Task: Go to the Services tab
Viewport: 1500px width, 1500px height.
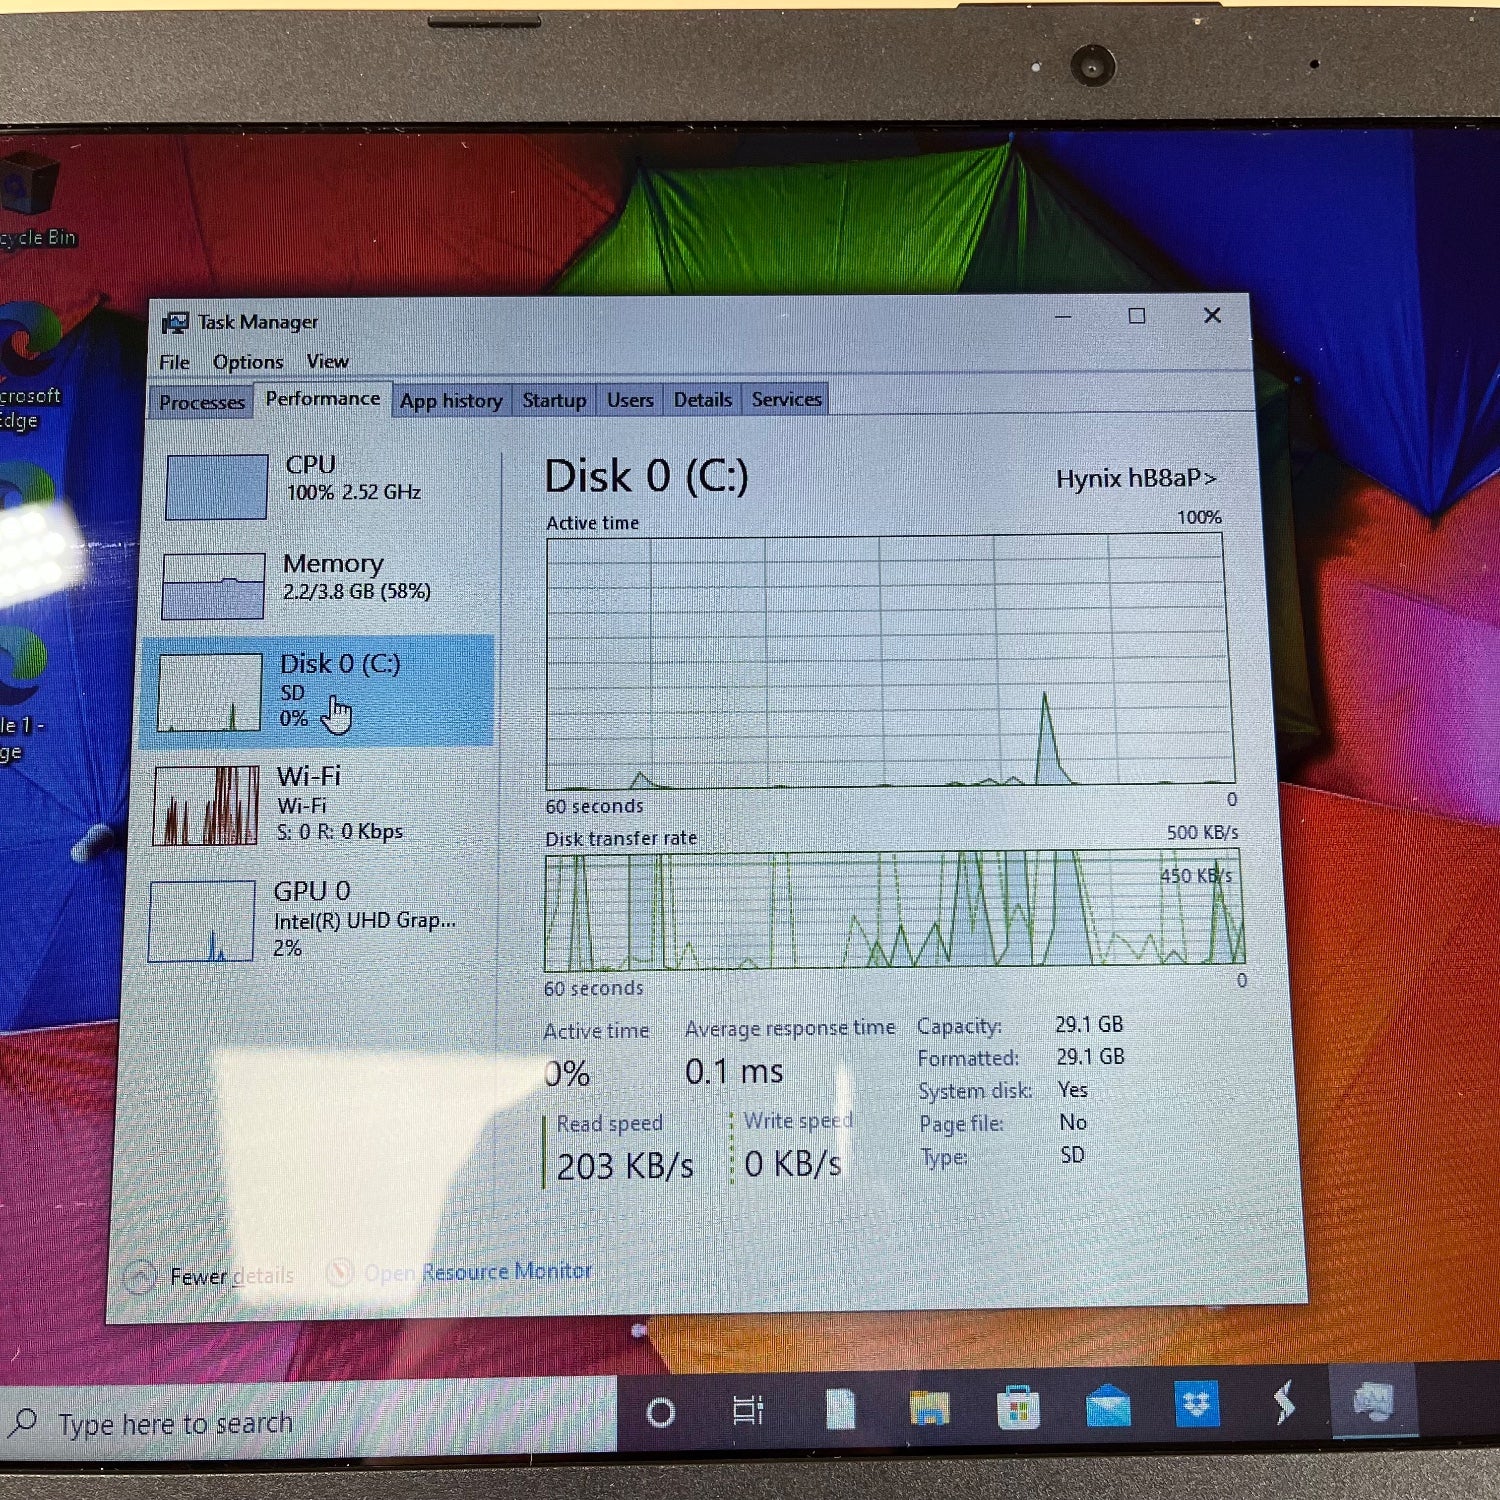Action: click(x=786, y=399)
